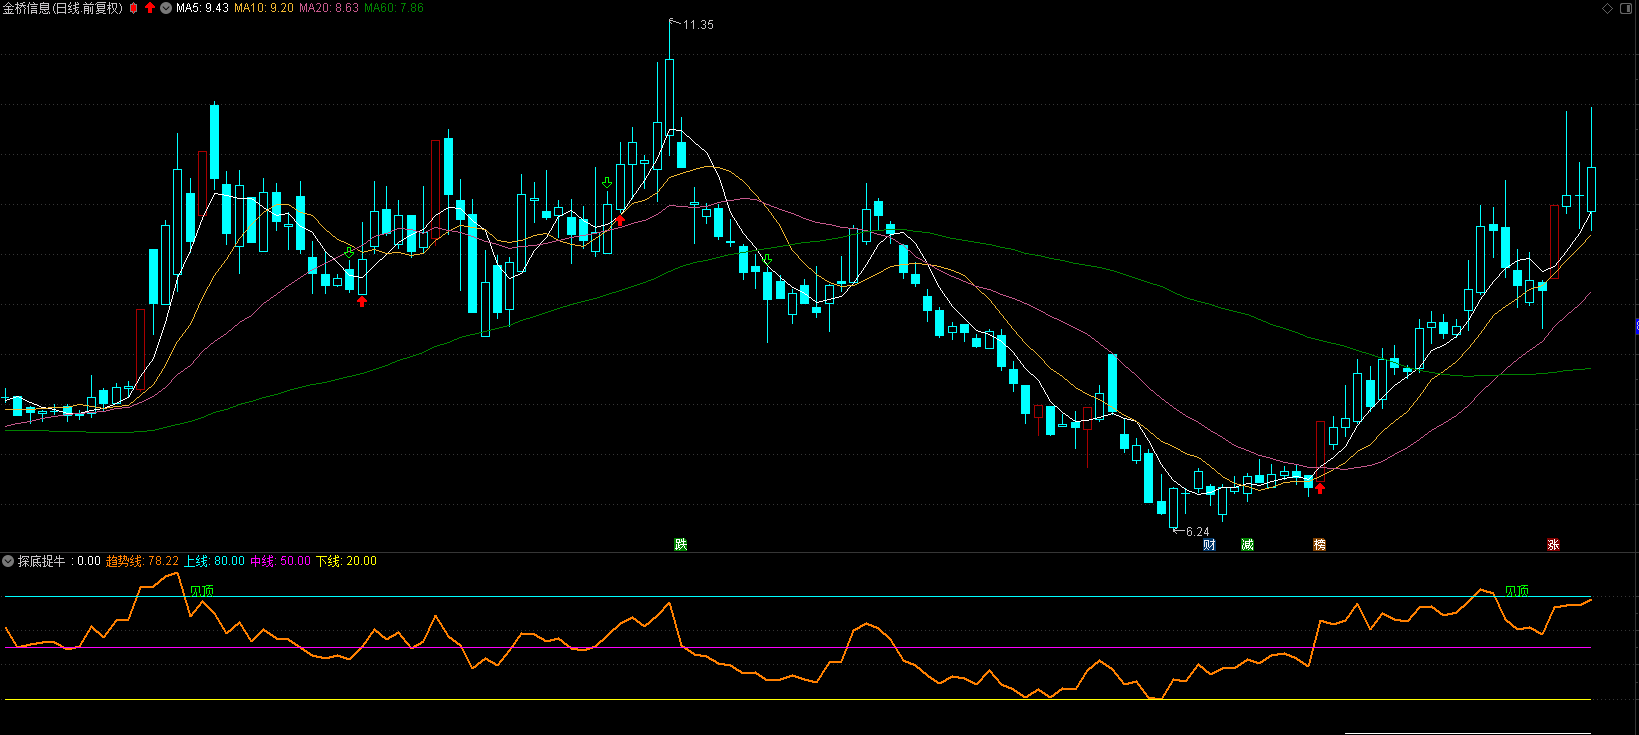The height and width of the screenshot is (735, 1639).
Task: Click the 涨 event marker
Action: pos(1553,544)
